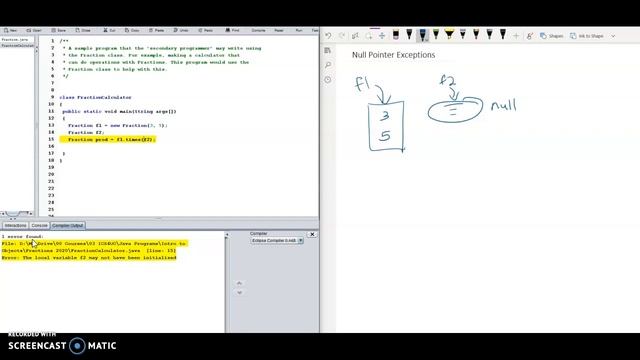Viewport: 640px width, 360px height.
Task: Toggle the Draw with Touch icon
Action: tap(529, 36)
